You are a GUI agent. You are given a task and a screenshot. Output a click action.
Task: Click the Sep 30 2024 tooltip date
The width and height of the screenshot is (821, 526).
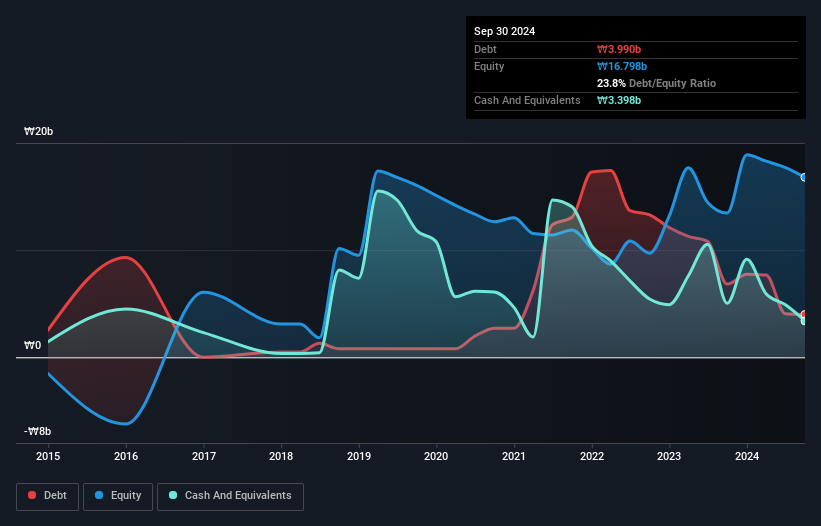[504, 31]
